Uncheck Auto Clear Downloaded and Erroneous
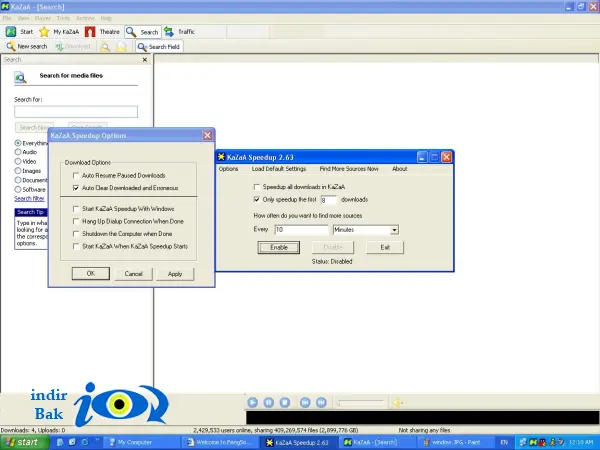 click(76, 188)
